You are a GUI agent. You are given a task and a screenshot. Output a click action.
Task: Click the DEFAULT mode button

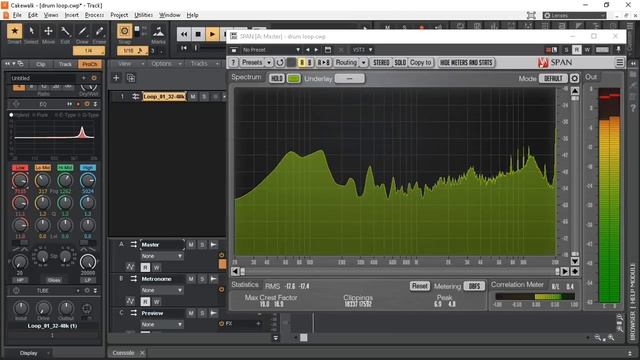point(553,78)
